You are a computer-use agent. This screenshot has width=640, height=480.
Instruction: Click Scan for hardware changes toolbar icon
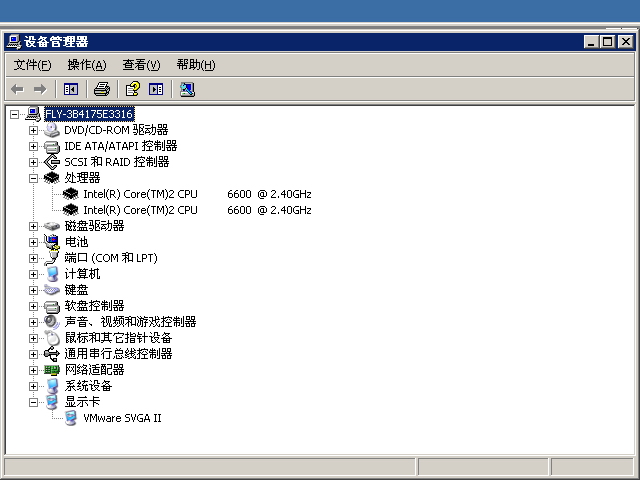(x=187, y=89)
